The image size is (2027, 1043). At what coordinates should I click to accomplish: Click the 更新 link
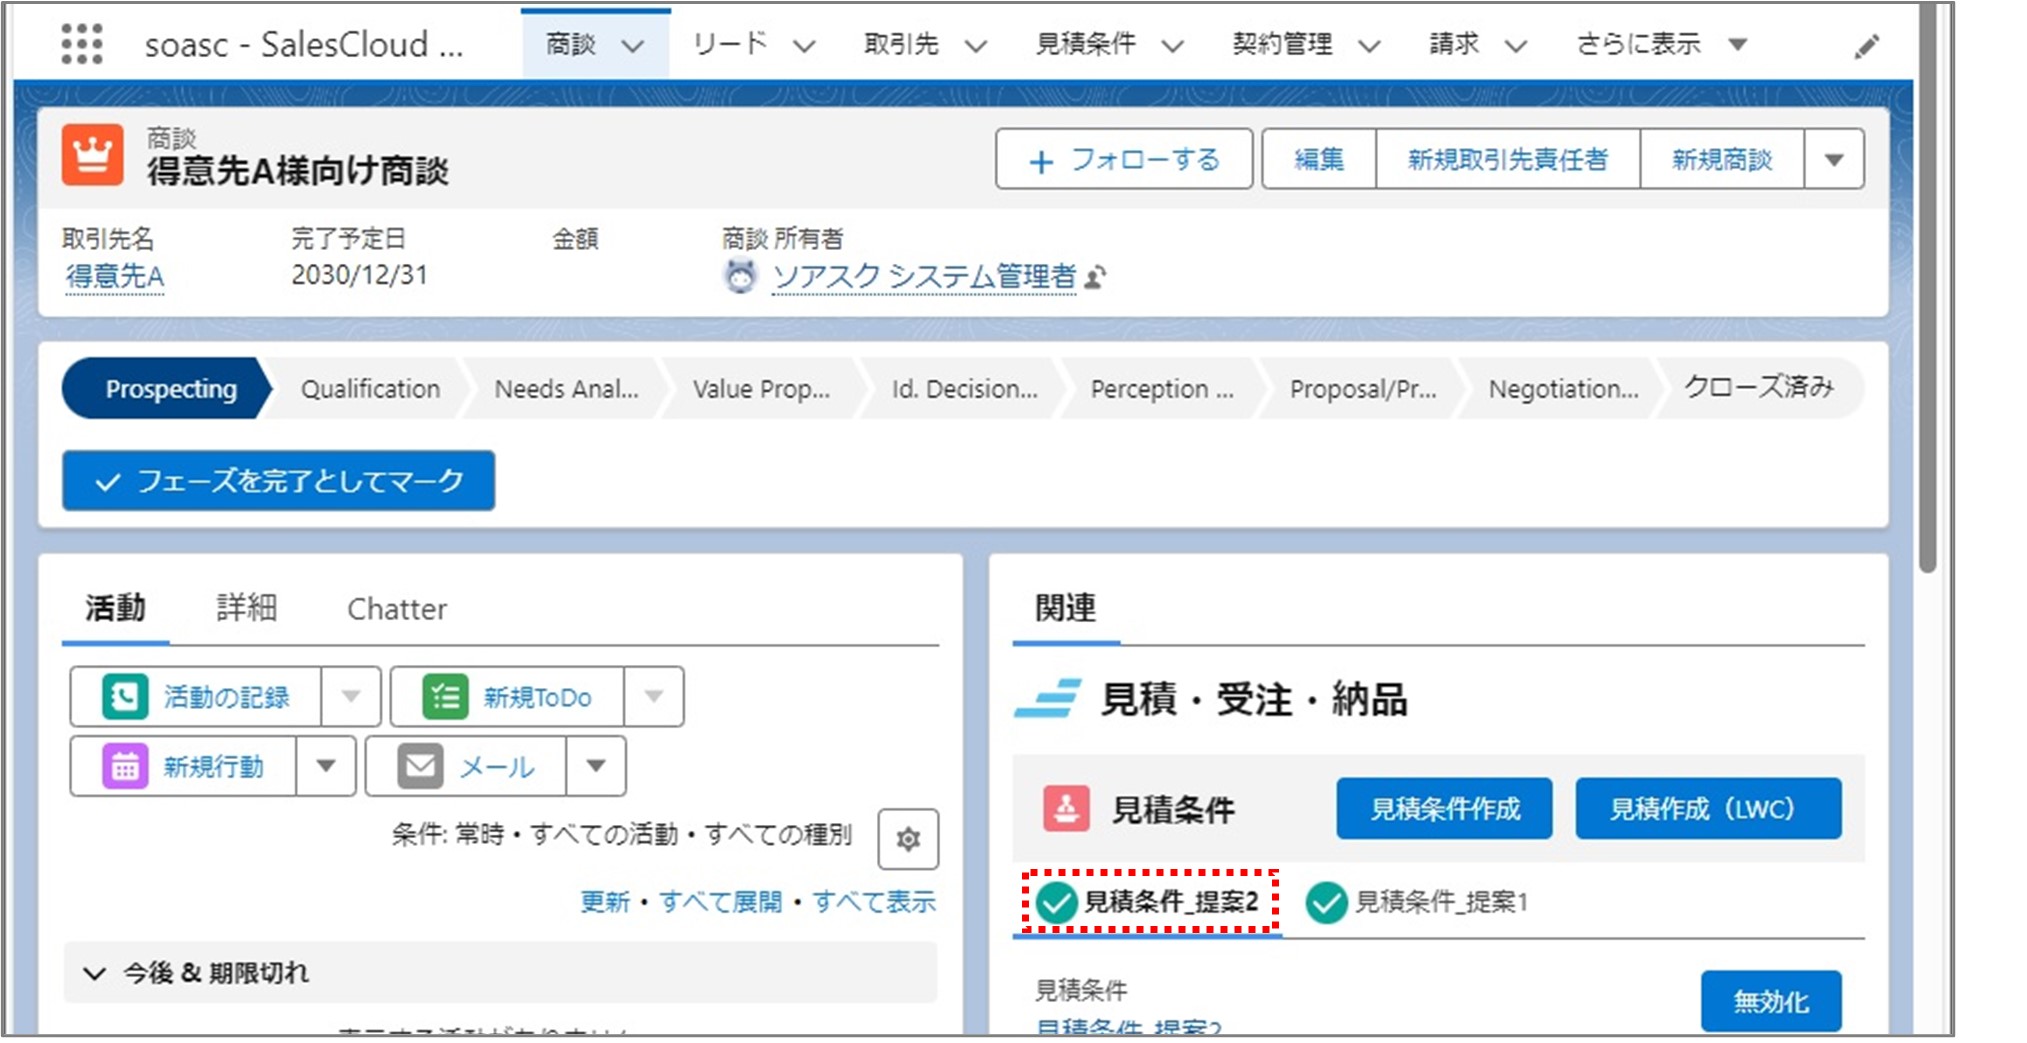[605, 902]
